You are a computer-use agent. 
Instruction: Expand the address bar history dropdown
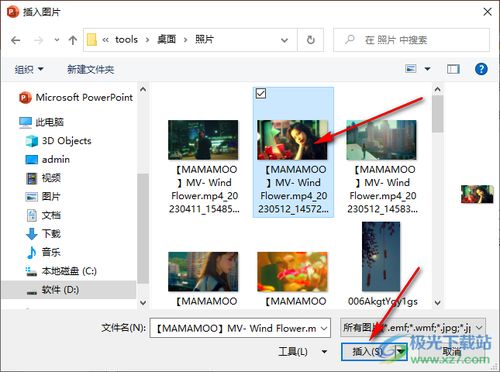tap(284, 40)
